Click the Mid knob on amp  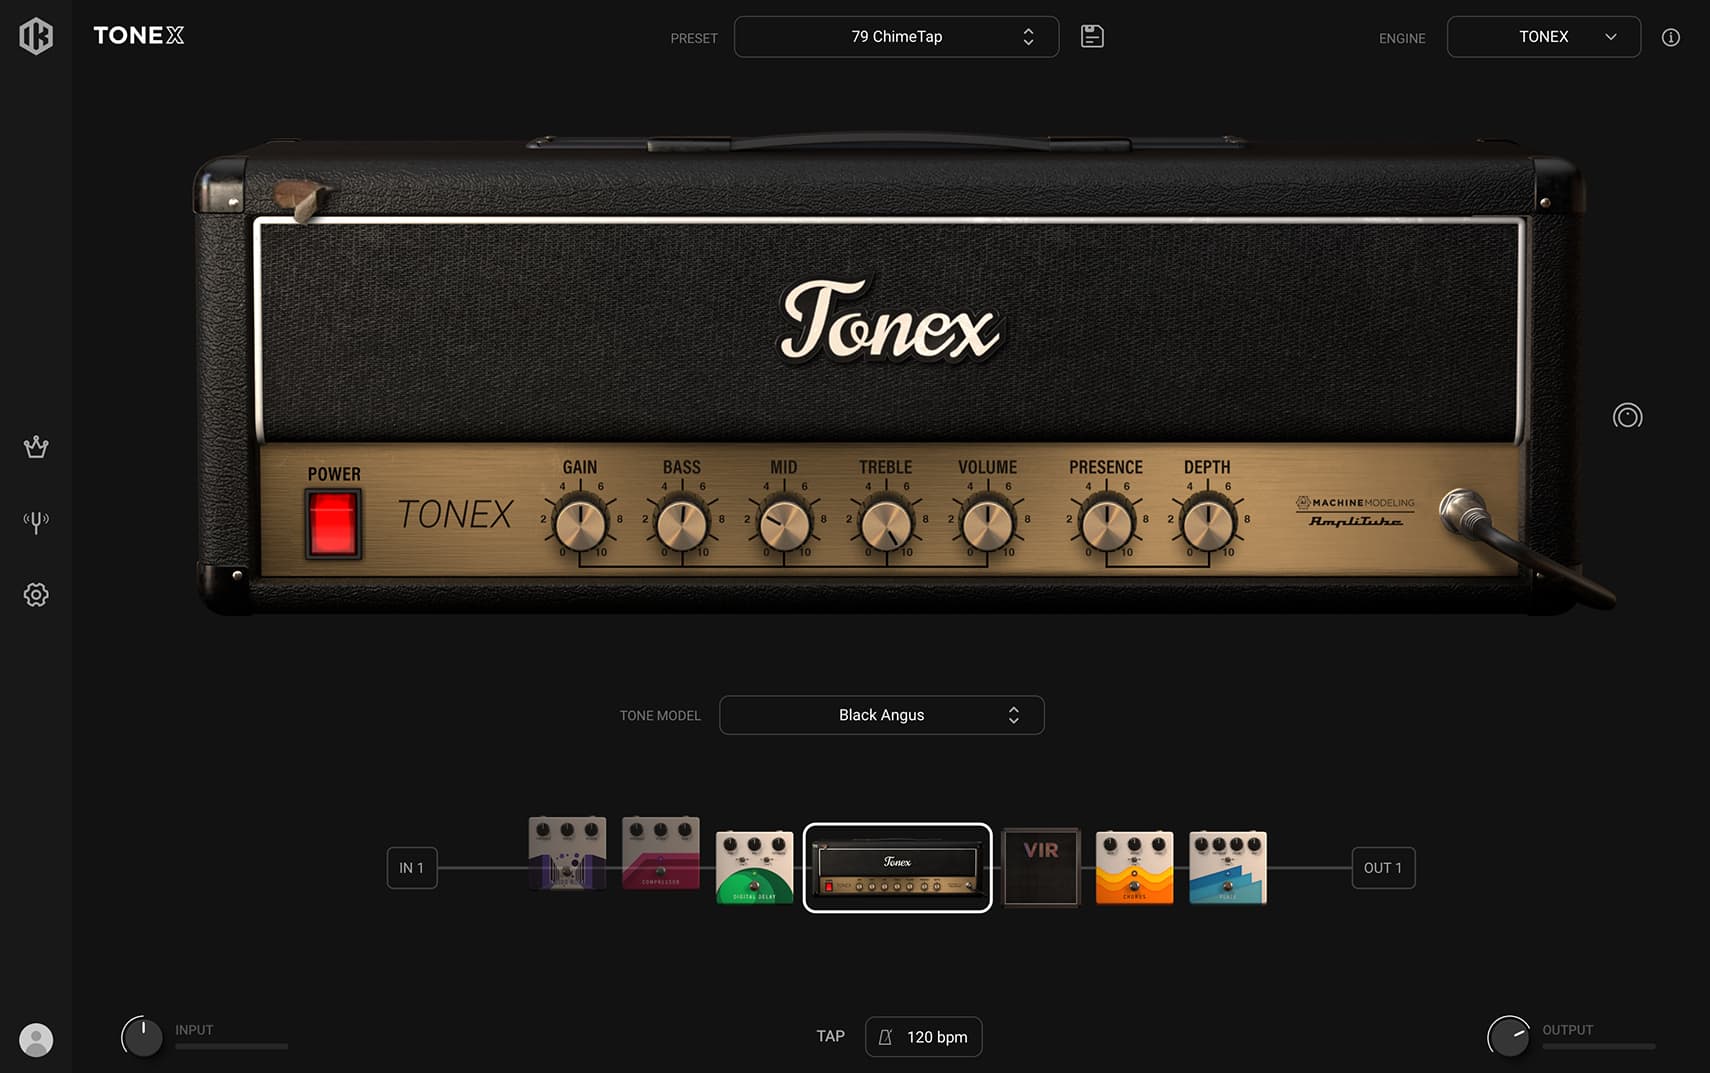pyautogui.click(x=784, y=525)
